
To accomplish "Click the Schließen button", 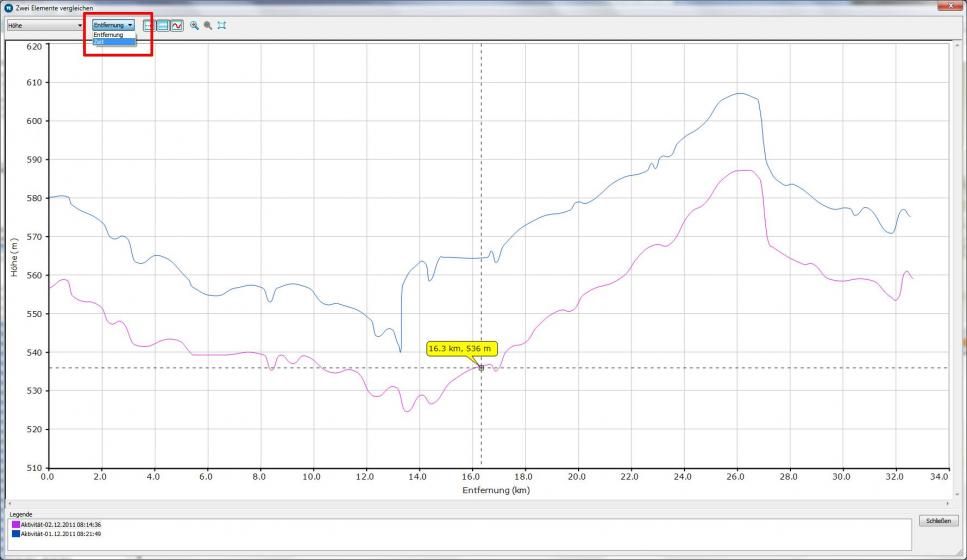I will coord(937,522).
